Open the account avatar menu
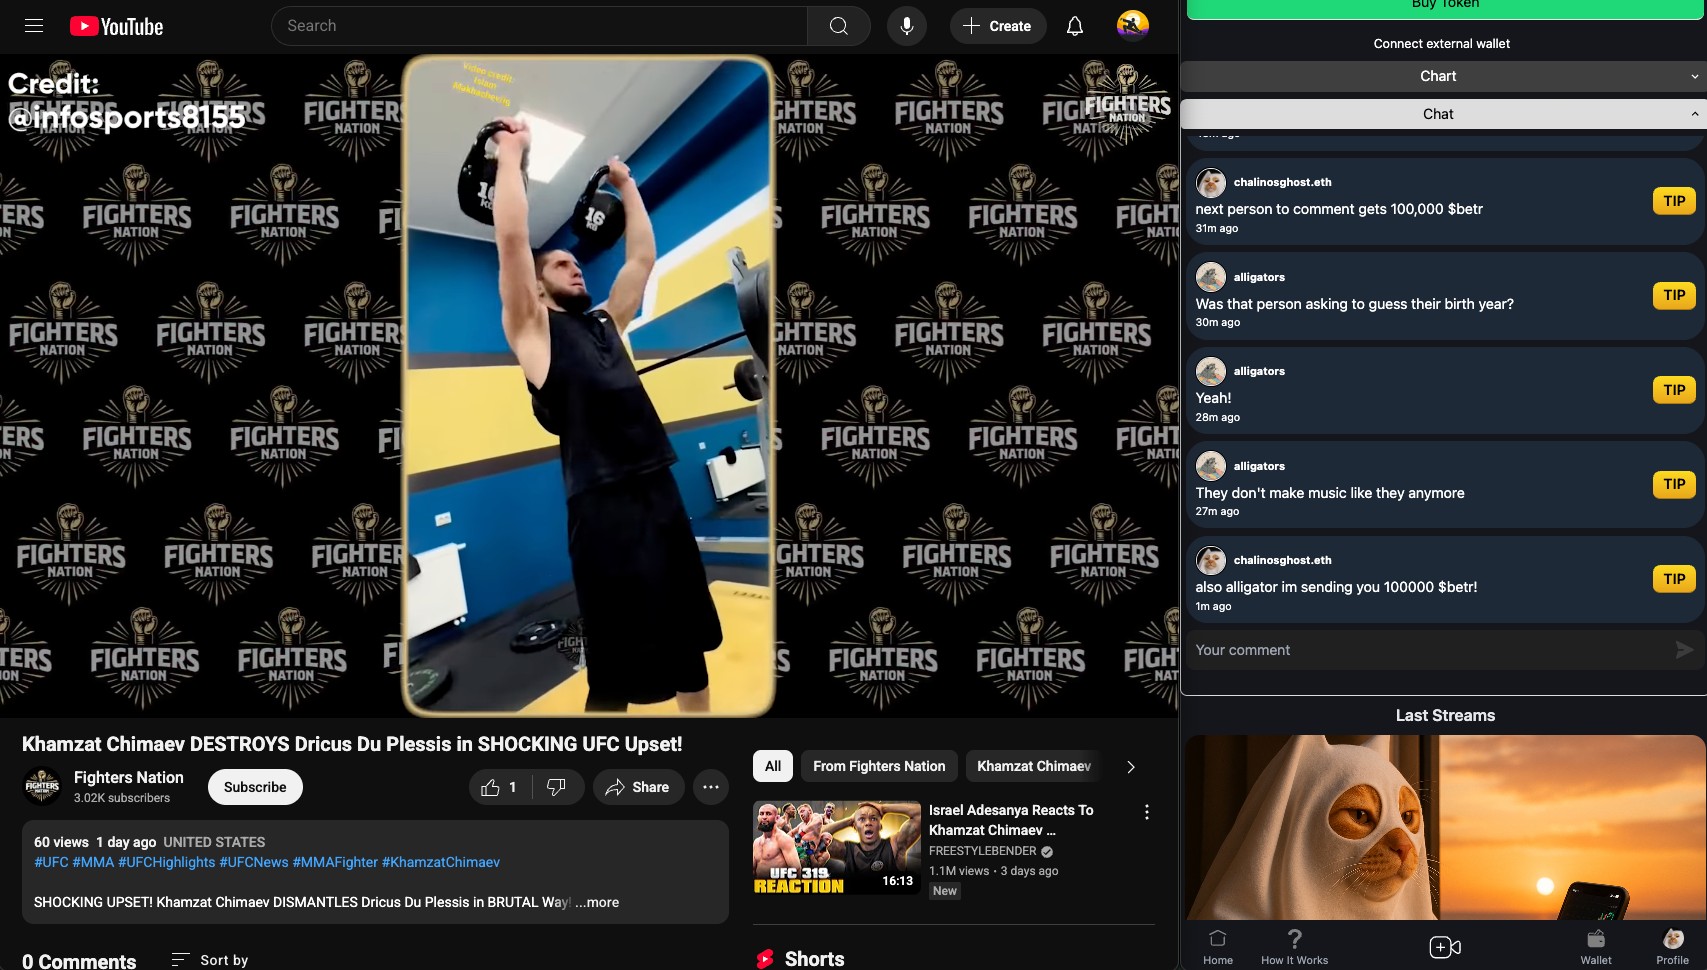Image resolution: width=1707 pixels, height=970 pixels. (x=1132, y=26)
